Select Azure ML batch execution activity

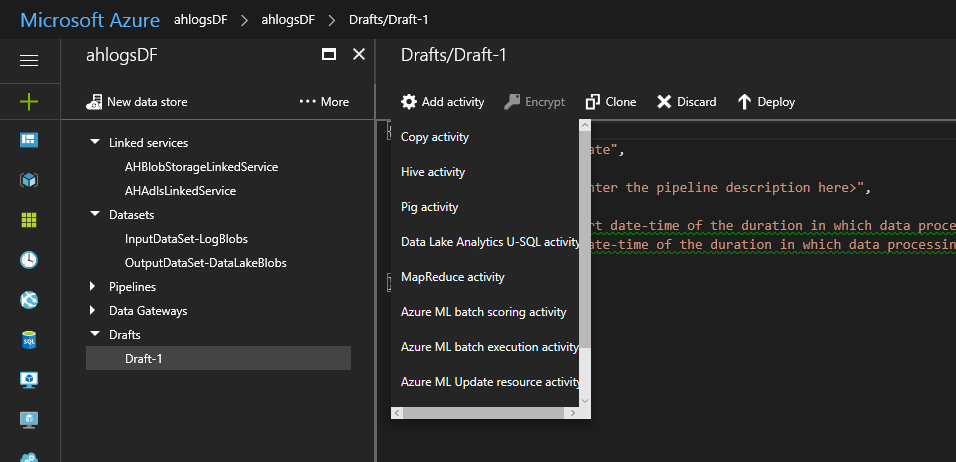(485, 347)
